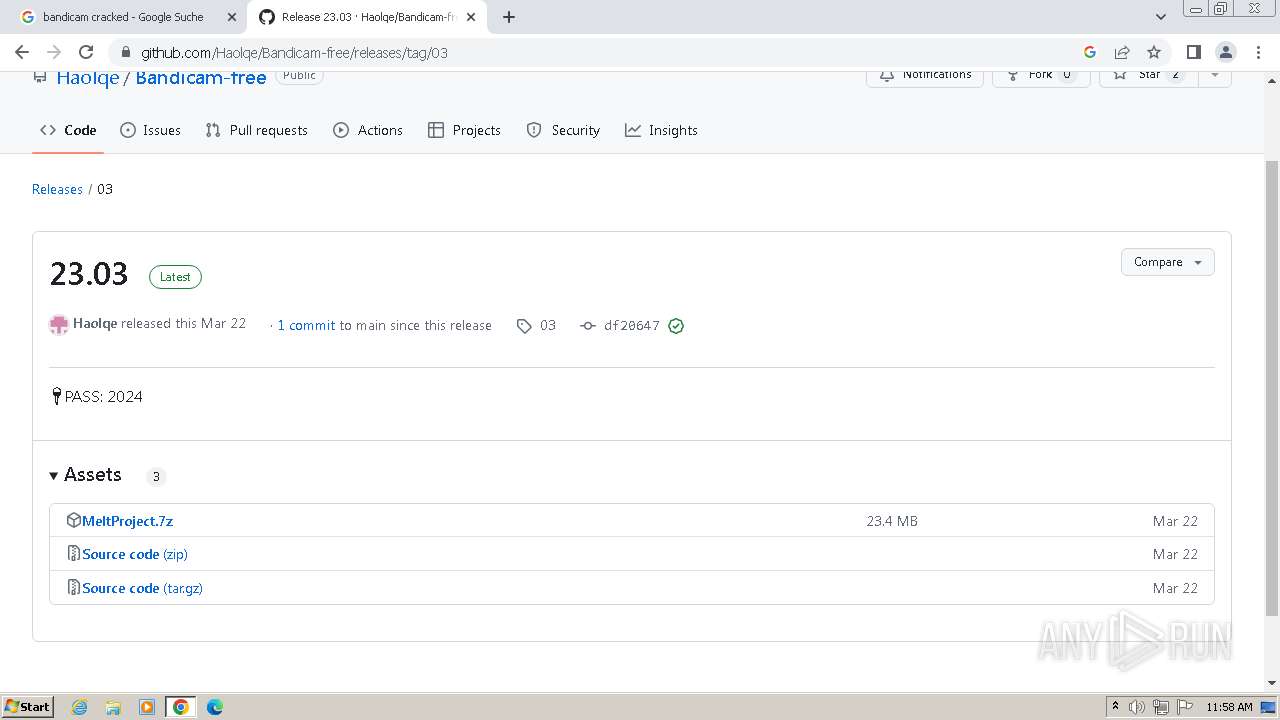Open Chrome three-dot menu
Viewport: 1280px width, 720px height.
click(1257, 52)
